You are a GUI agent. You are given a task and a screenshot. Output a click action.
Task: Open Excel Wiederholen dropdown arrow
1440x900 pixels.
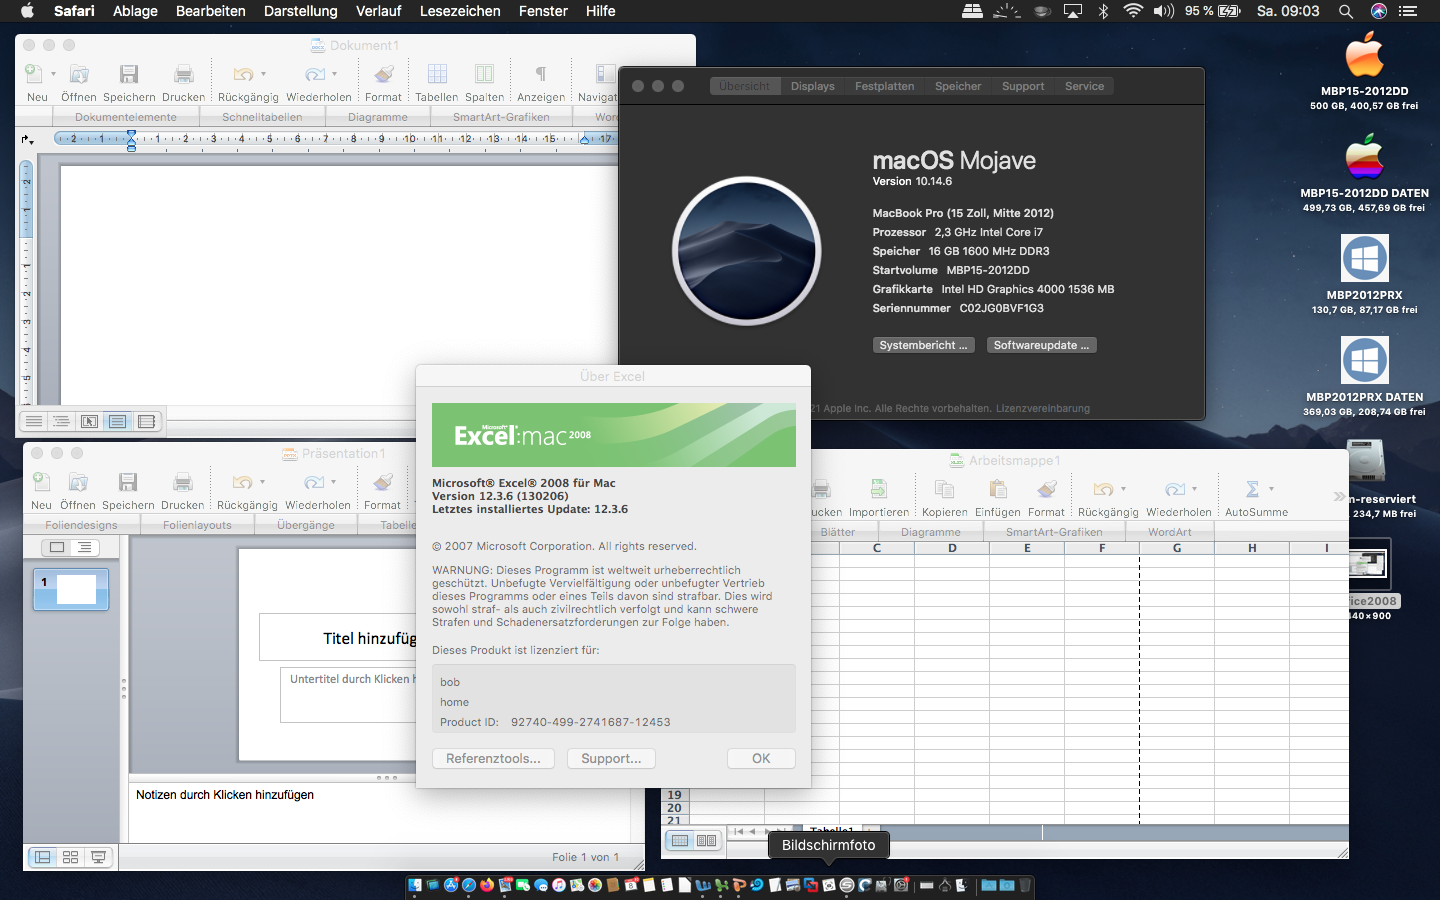(1194, 489)
